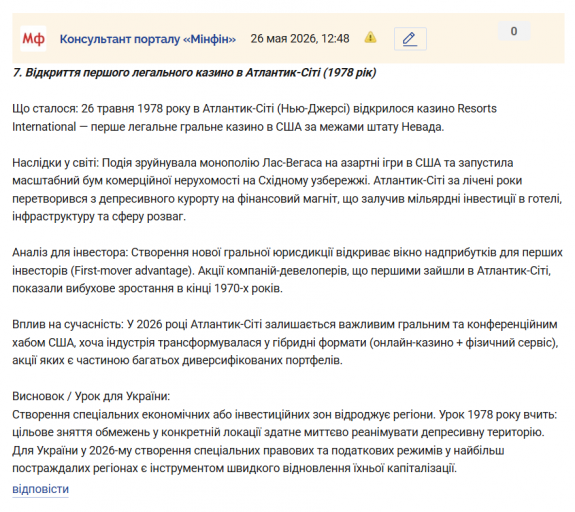Click the text First-mover advantage
575x512 pixels.
point(132,271)
